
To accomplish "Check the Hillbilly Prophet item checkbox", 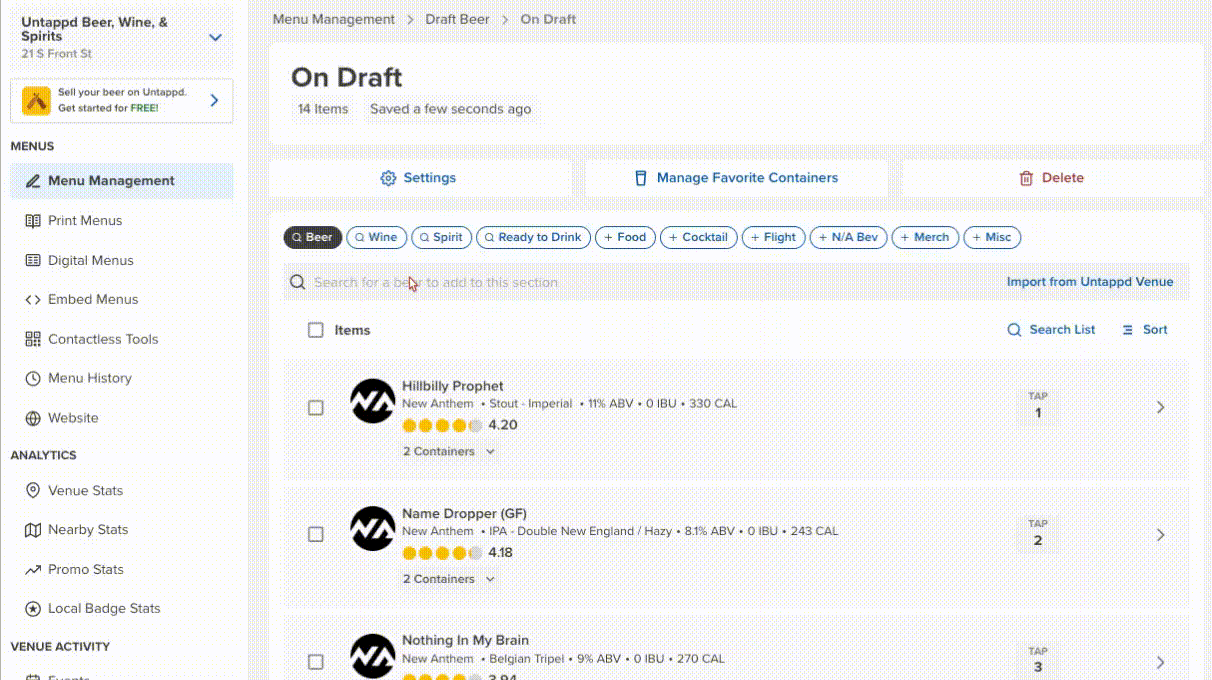I will click(316, 407).
